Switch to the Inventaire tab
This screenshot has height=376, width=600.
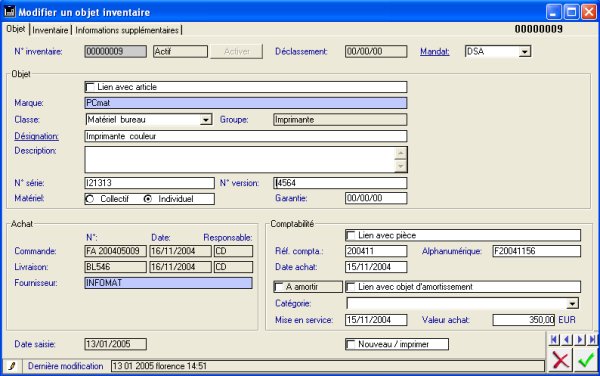click(50, 30)
